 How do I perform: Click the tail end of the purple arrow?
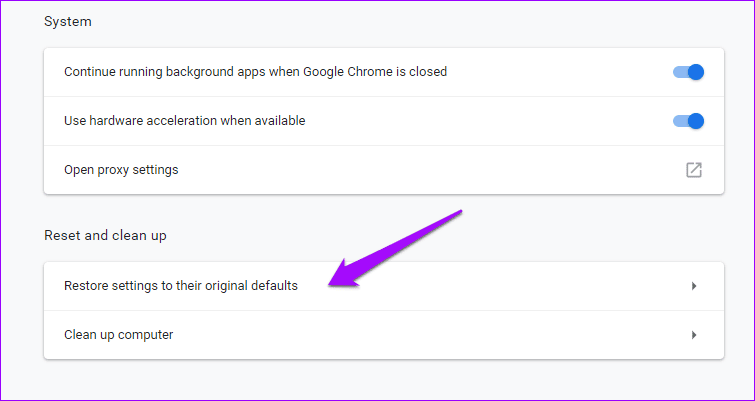click(x=460, y=211)
